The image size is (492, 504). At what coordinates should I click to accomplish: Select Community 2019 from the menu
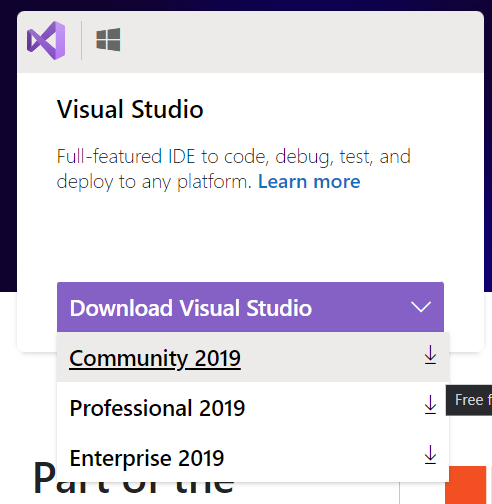pyautogui.click(x=253, y=358)
